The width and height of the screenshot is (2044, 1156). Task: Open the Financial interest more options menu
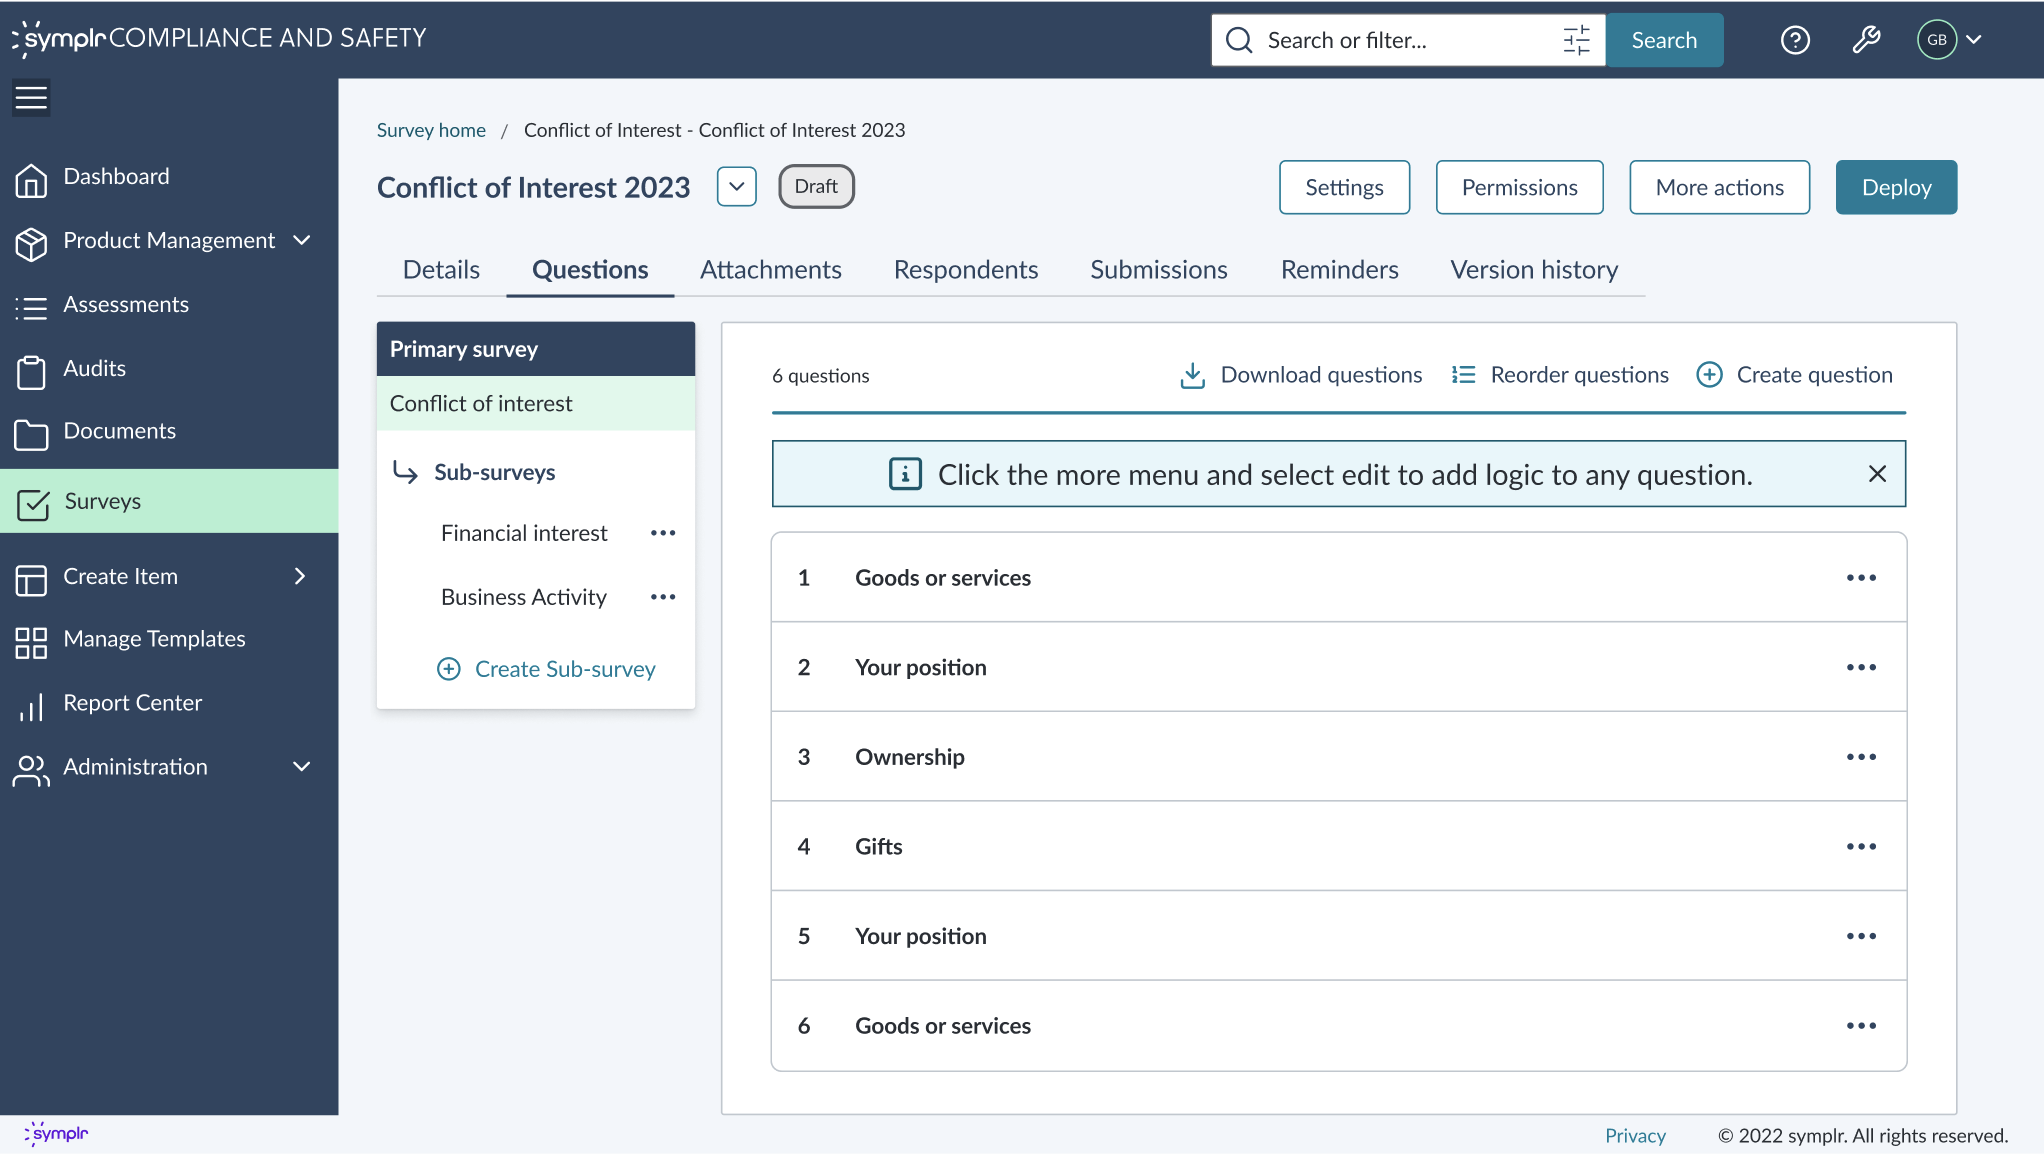pos(662,533)
